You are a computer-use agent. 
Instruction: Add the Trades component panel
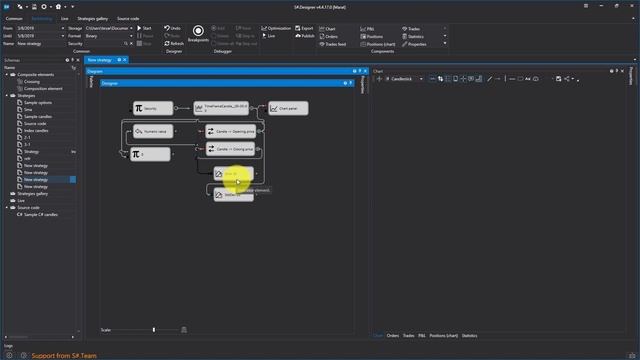[x=411, y=29]
